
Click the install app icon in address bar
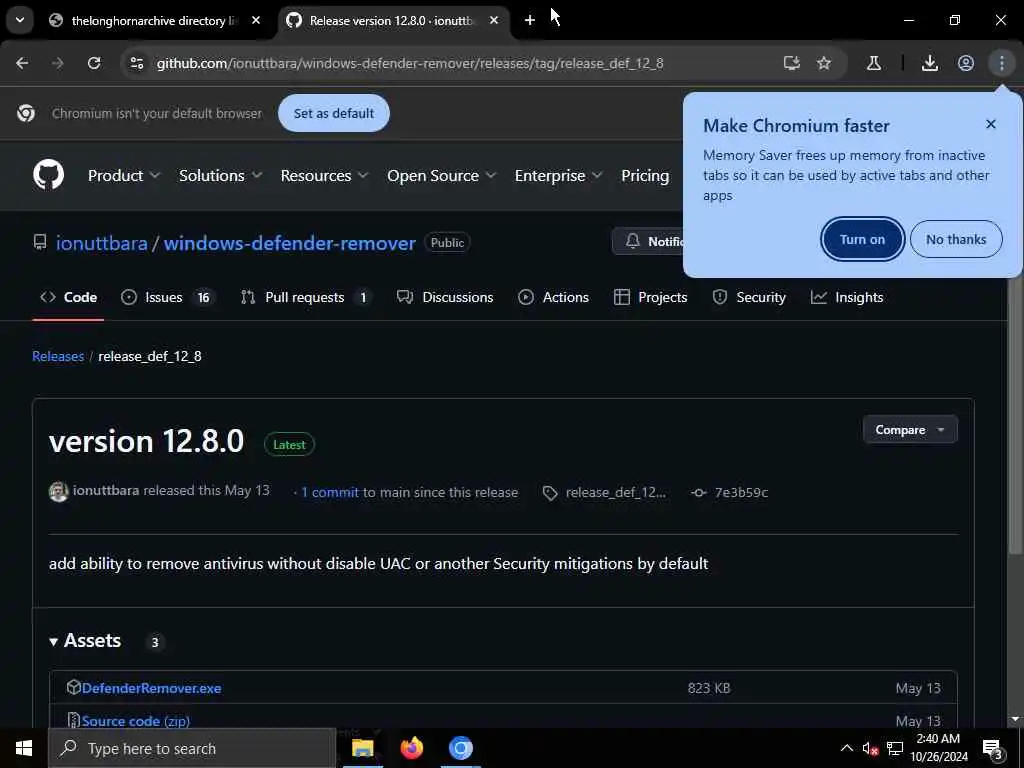[x=792, y=63]
